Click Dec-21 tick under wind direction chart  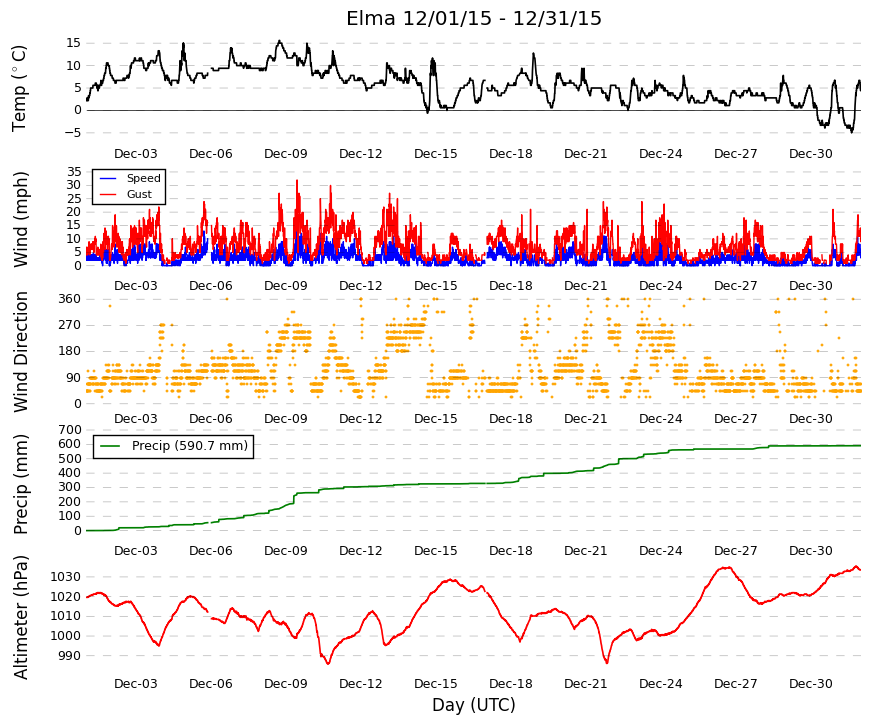point(585,419)
